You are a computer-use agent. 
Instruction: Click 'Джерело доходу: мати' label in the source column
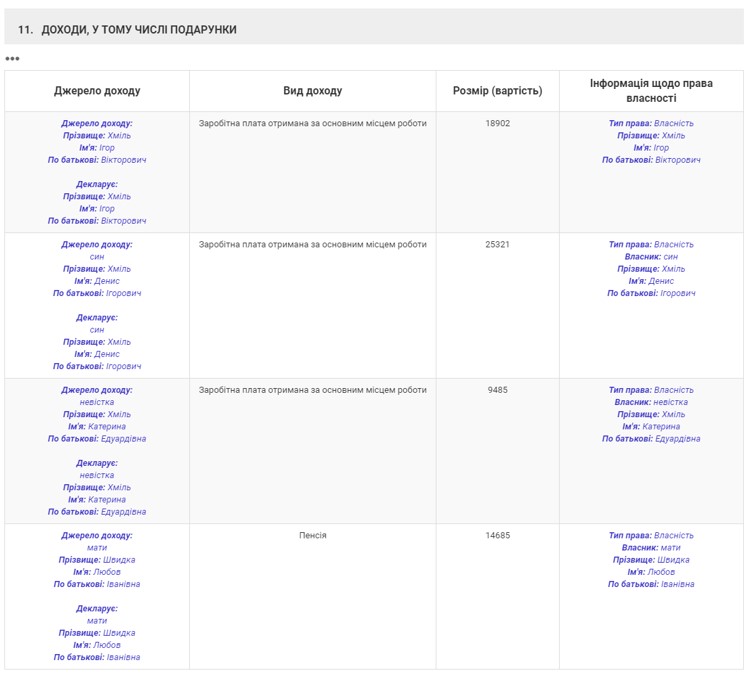[x=97, y=542]
